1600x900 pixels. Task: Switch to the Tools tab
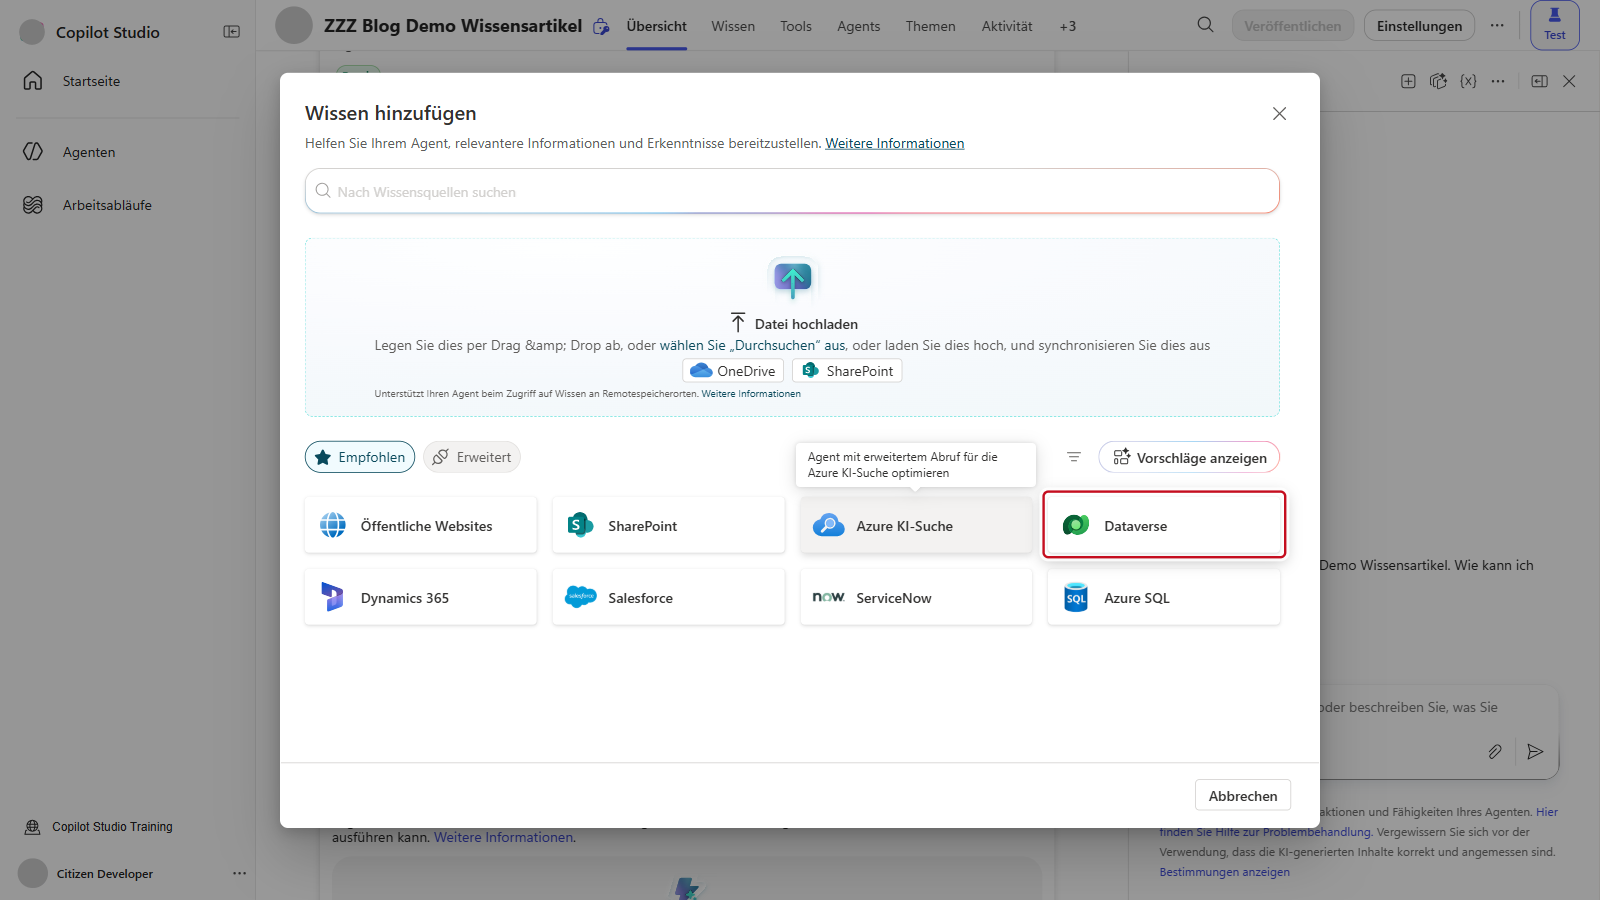click(796, 26)
